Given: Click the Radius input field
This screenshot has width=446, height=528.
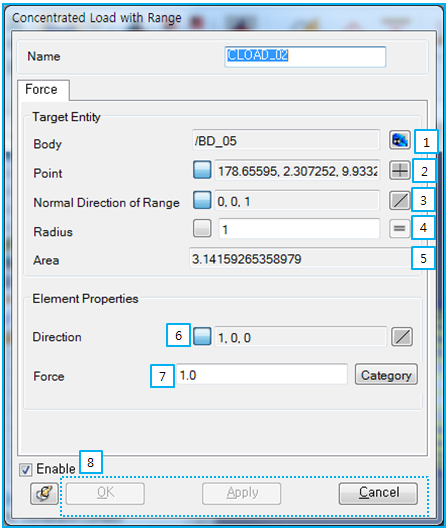Looking at the screenshot, I should [299, 229].
